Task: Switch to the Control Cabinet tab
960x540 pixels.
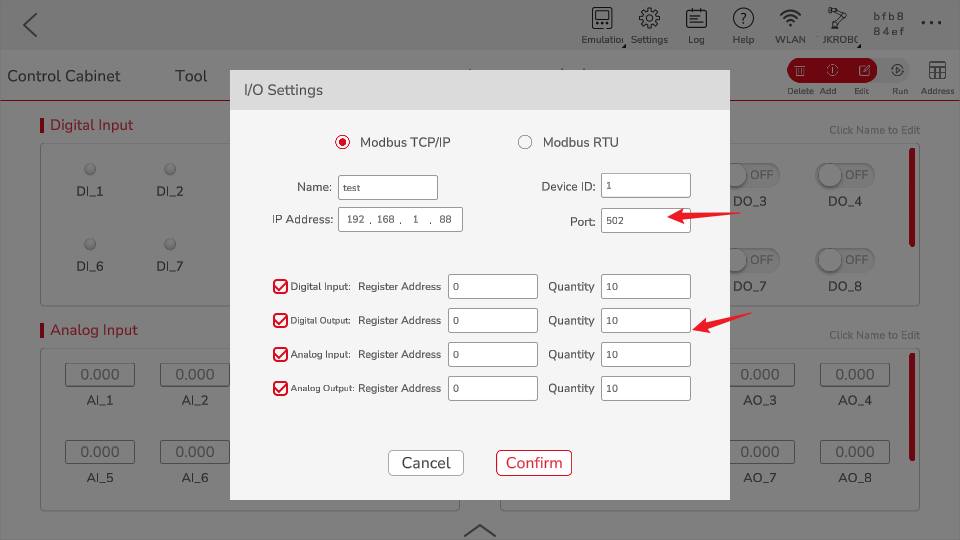Action: [x=64, y=76]
